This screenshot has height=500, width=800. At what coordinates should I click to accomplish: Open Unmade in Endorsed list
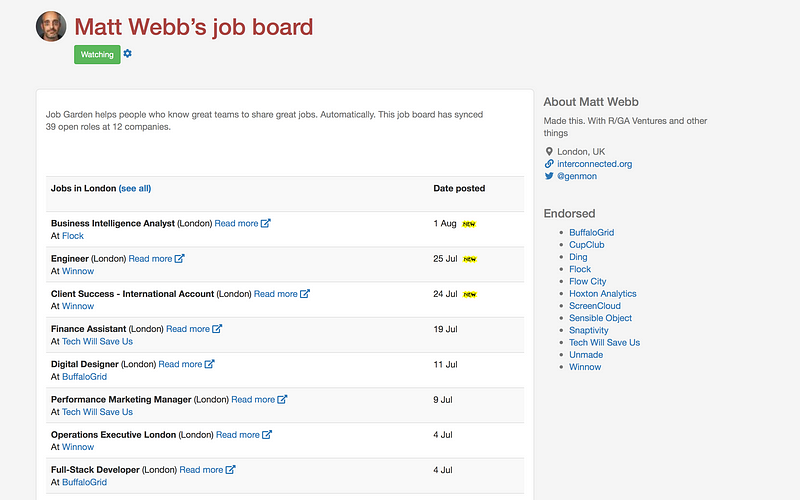[586, 355]
